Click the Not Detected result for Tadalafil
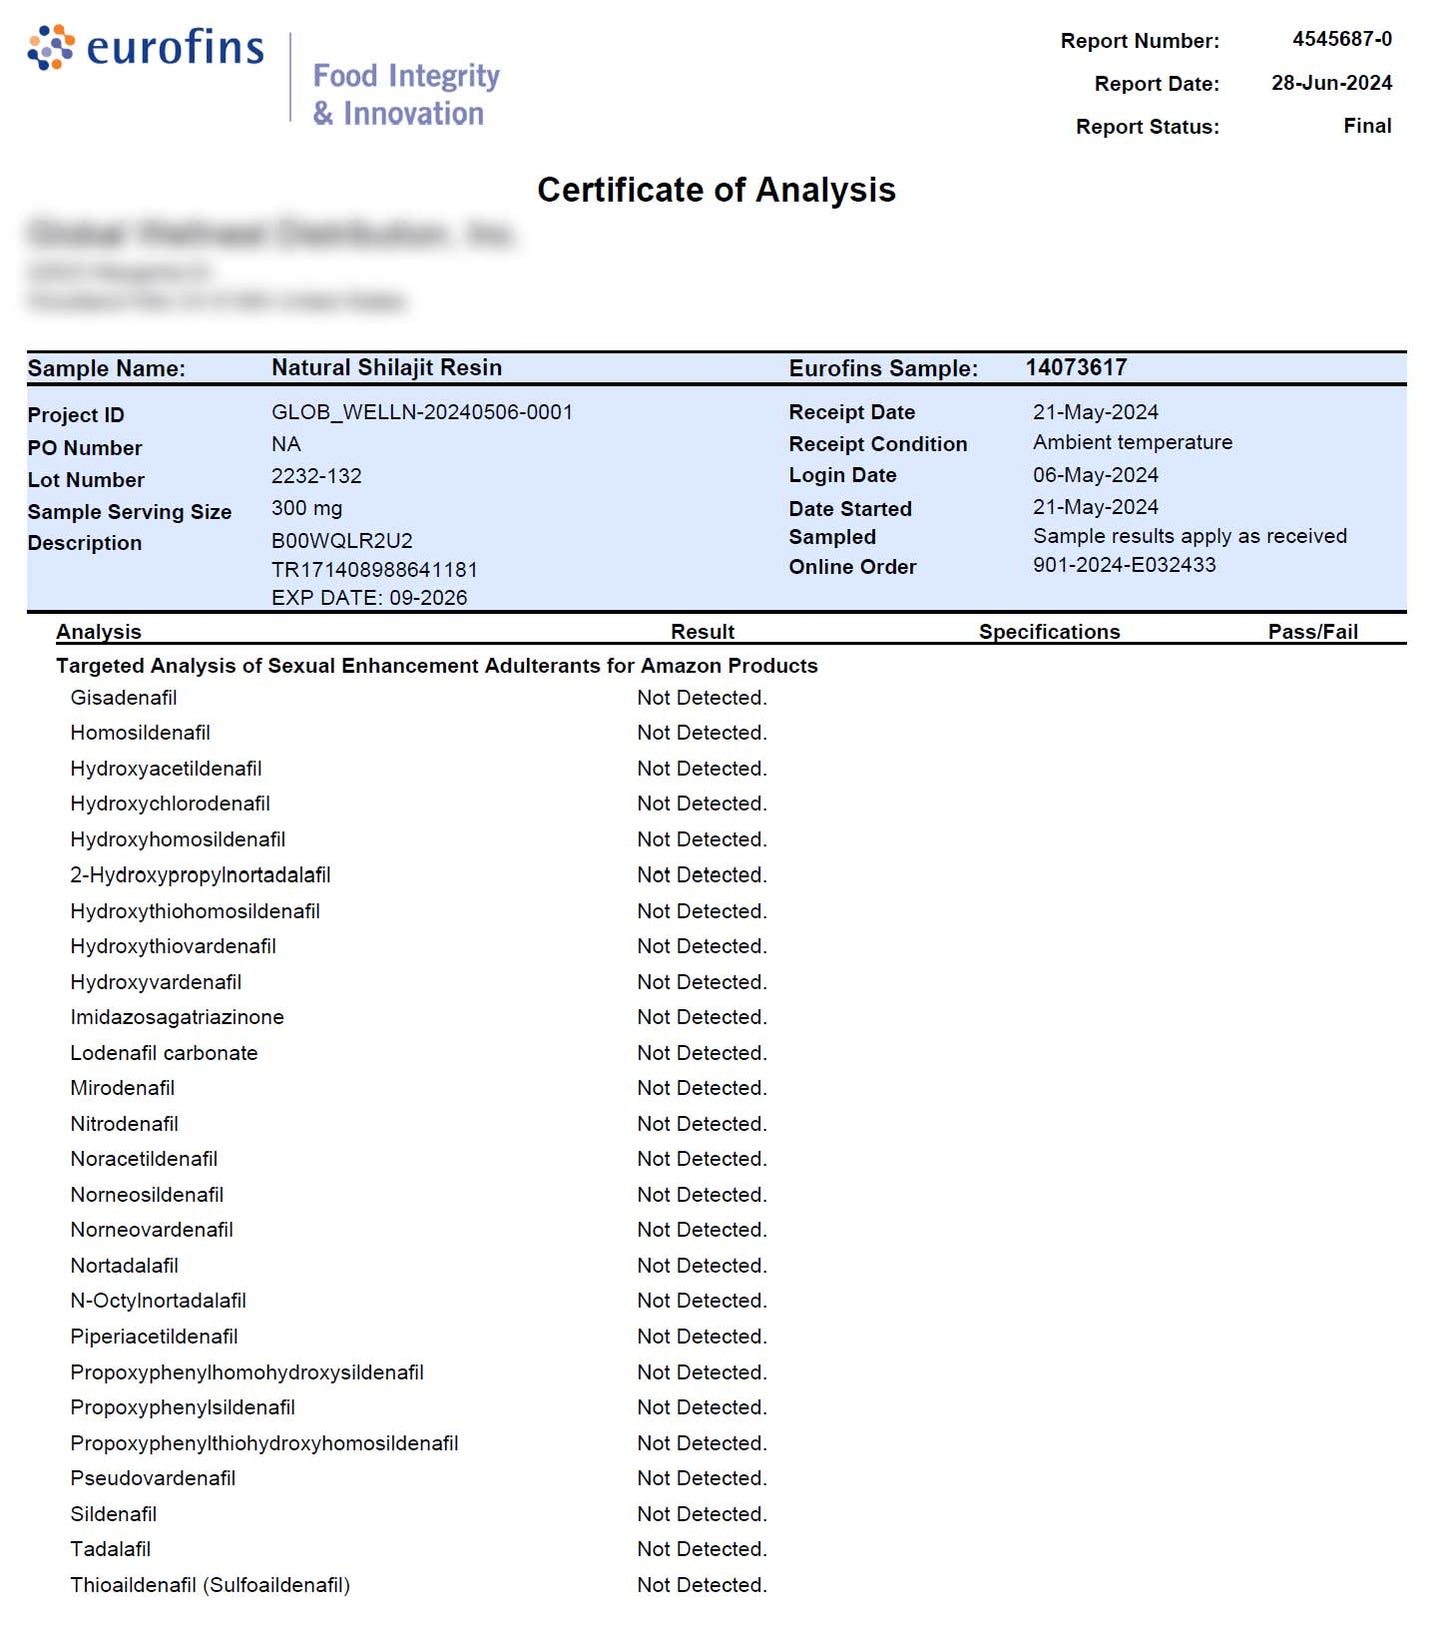 point(702,1550)
